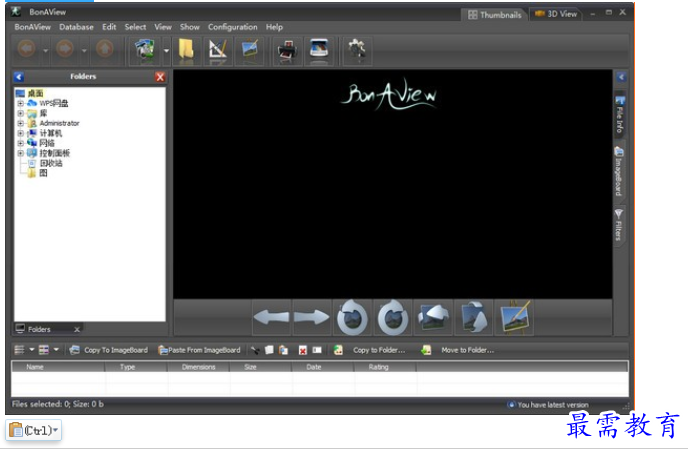Click the Folders tab at panel bottom
The width and height of the screenshot is (688, 457).
point(39,329)
